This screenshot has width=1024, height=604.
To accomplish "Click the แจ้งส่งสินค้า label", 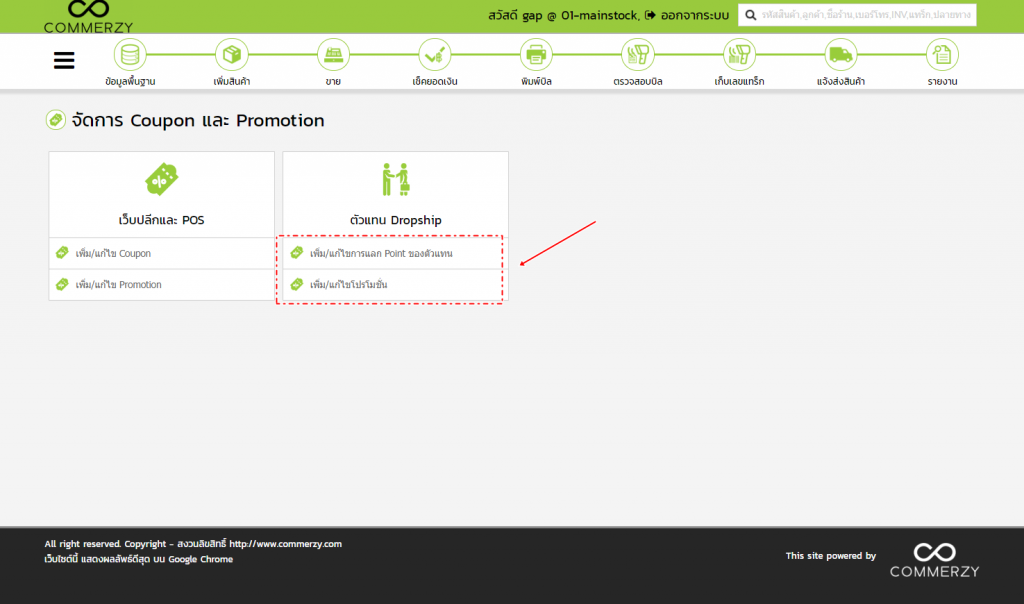I will 841,82.
